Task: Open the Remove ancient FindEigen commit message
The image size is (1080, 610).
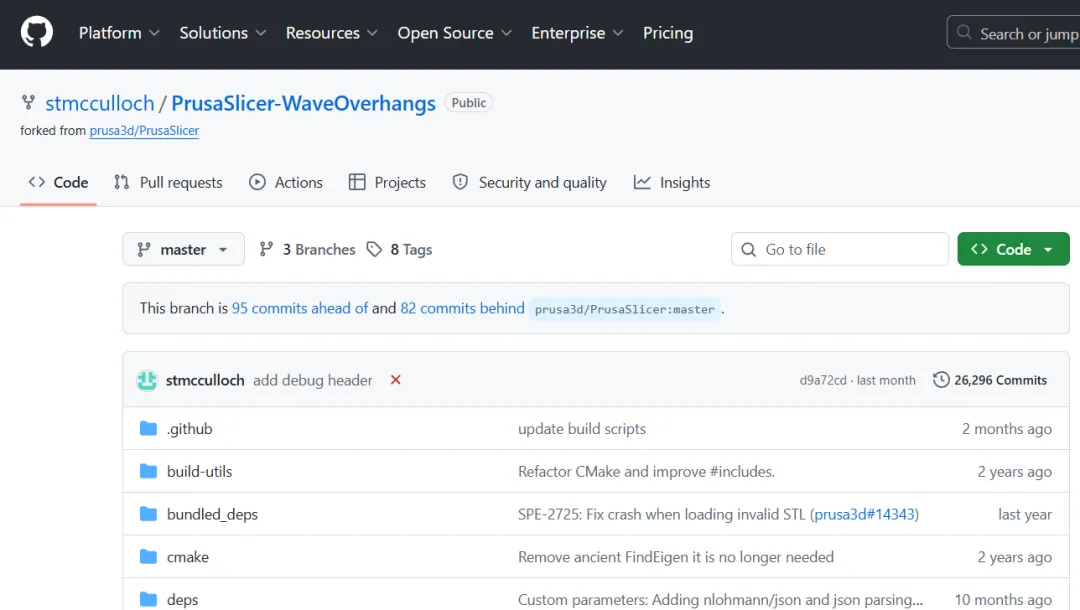Action: (x=676, y=557)
